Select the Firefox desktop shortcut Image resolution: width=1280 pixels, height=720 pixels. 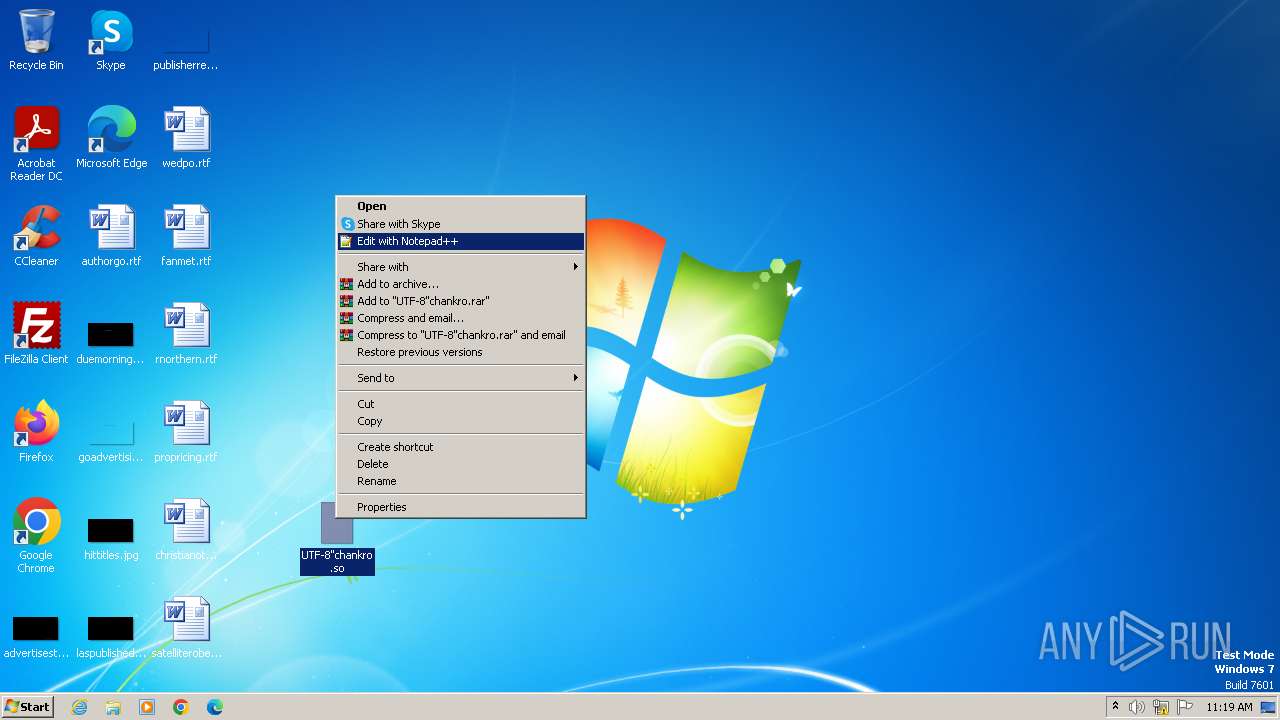(x=36, y=432)
